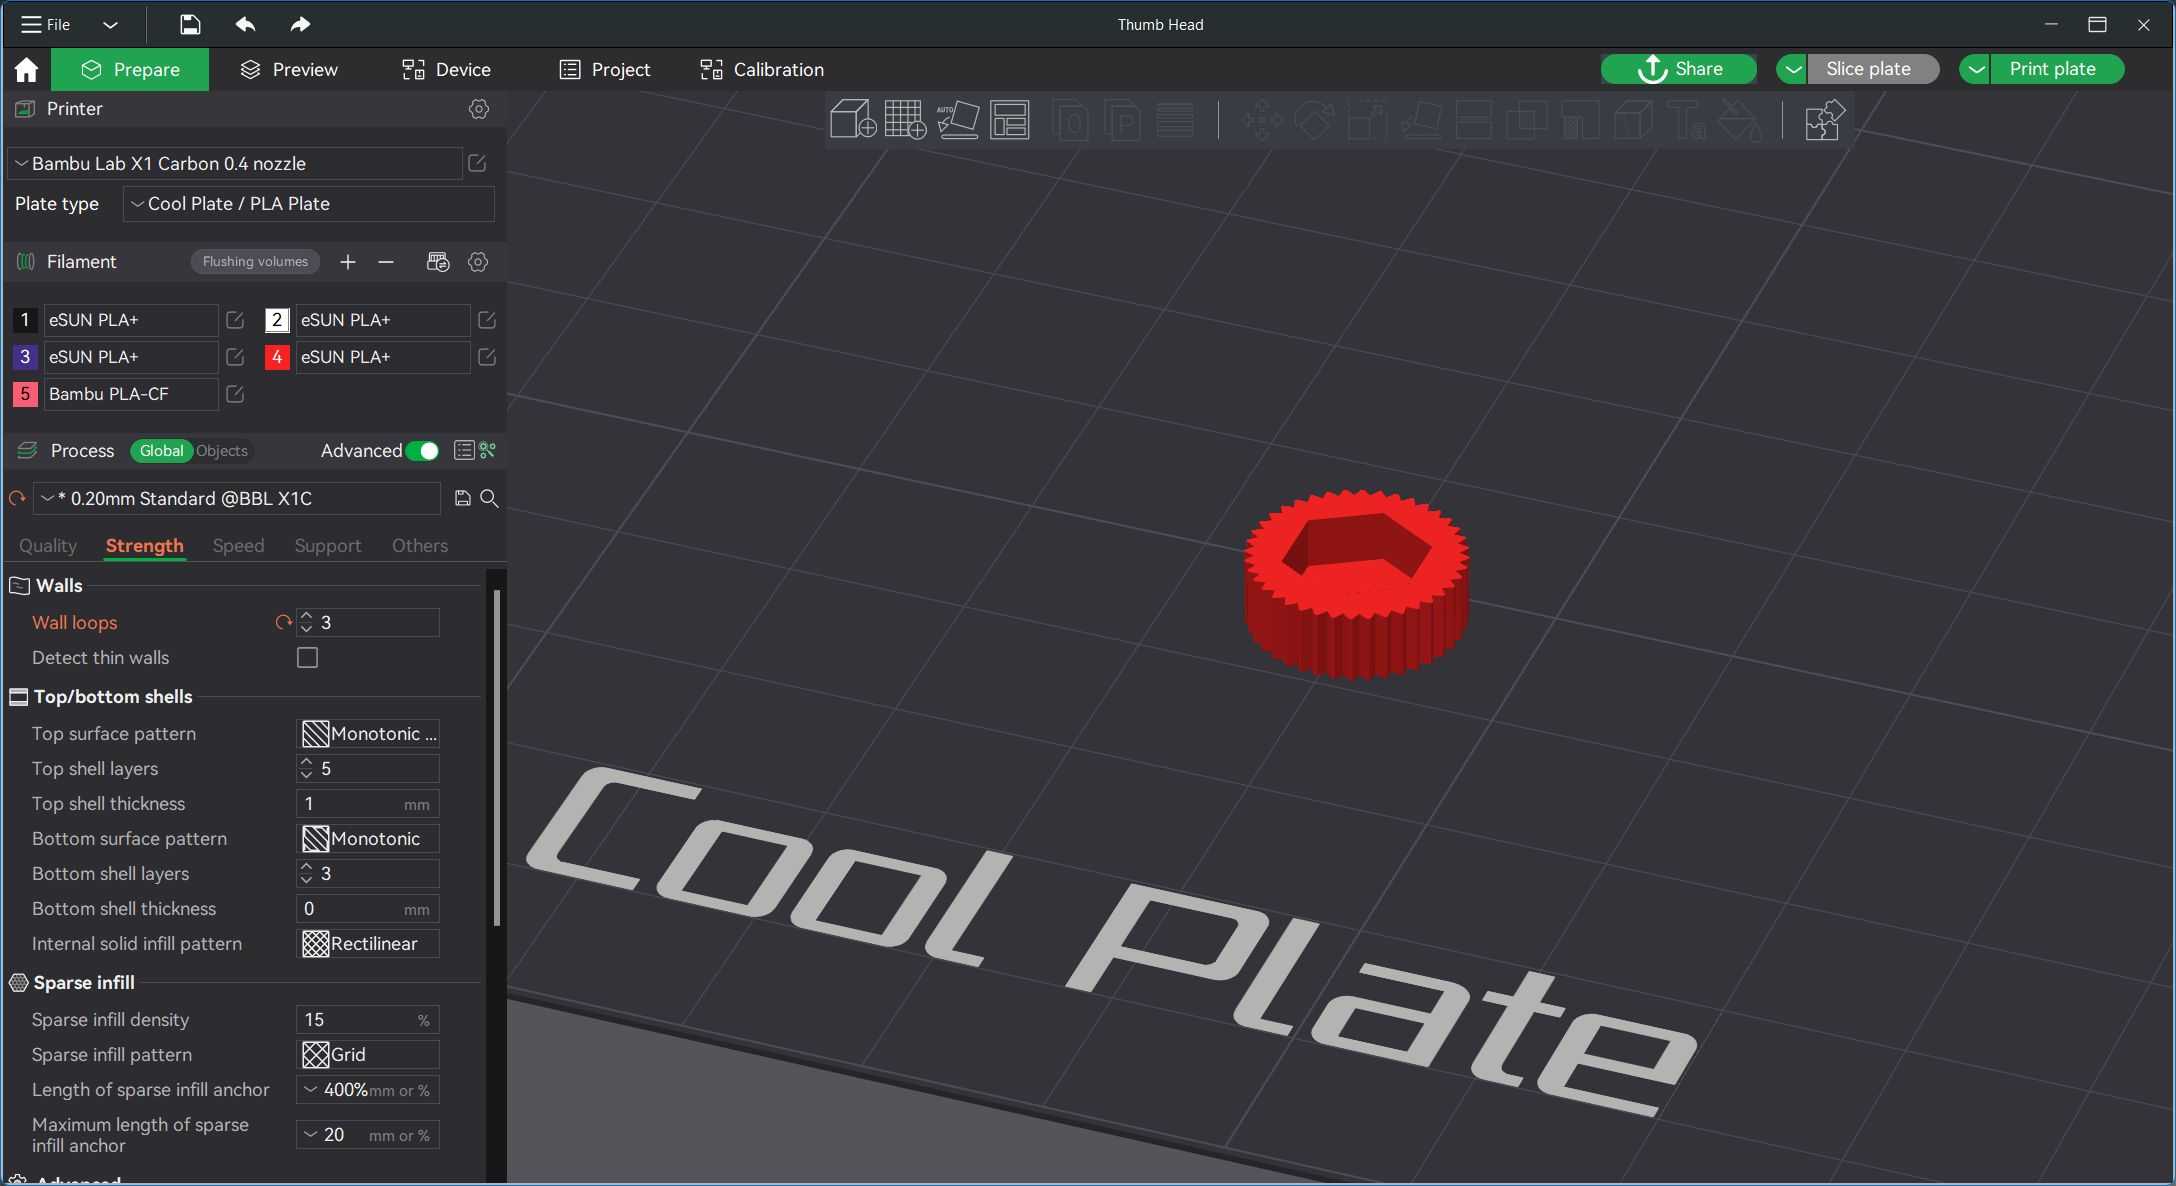Click the Assembly view icon in toolbar
The width and height of the screenshot is (2176, 1186).
(1823, 120)
